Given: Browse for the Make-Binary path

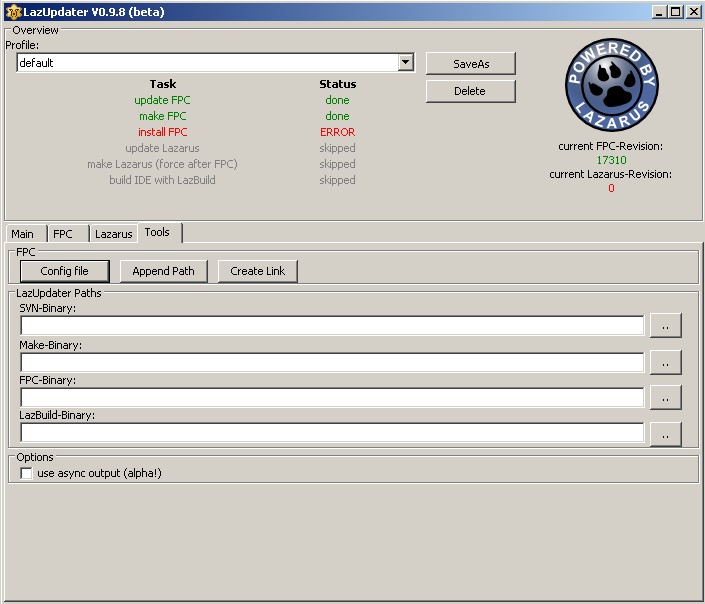Looking at the screenshot, I should pos(665,362).
